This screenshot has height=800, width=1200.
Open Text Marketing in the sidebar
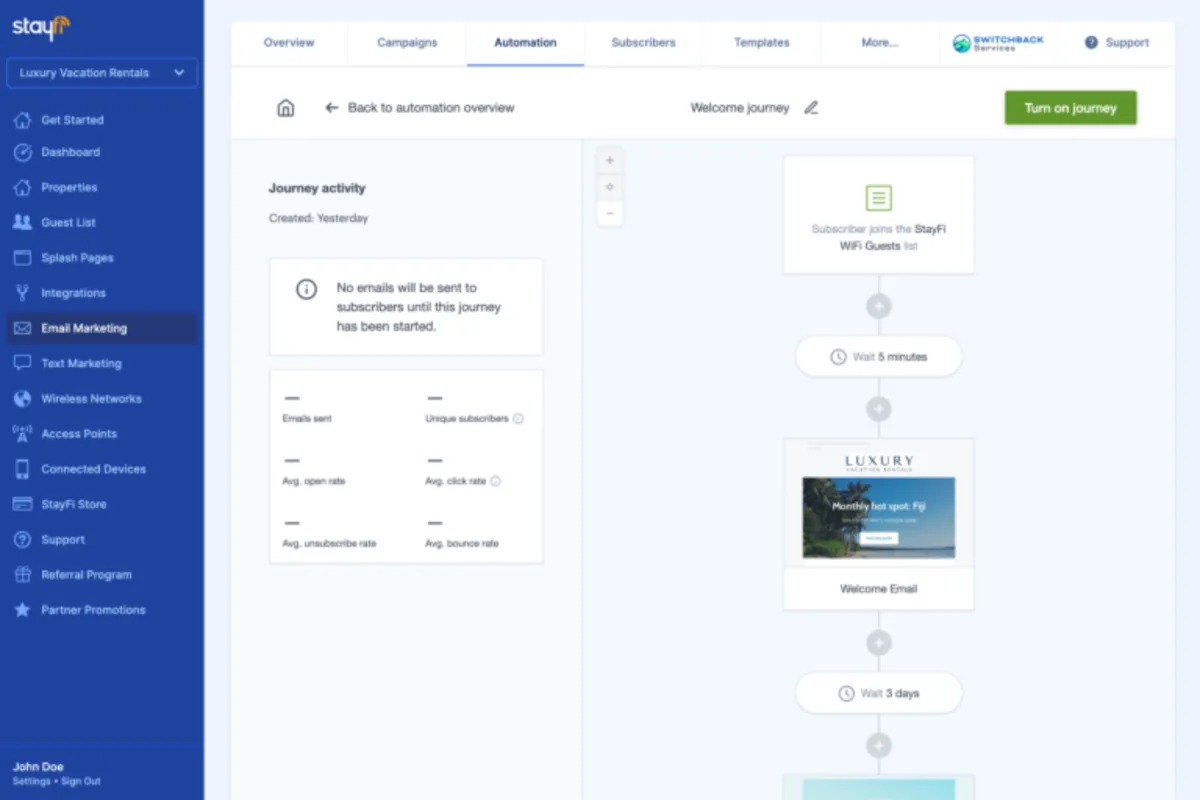pyautogui.click(x=81, y=363)
